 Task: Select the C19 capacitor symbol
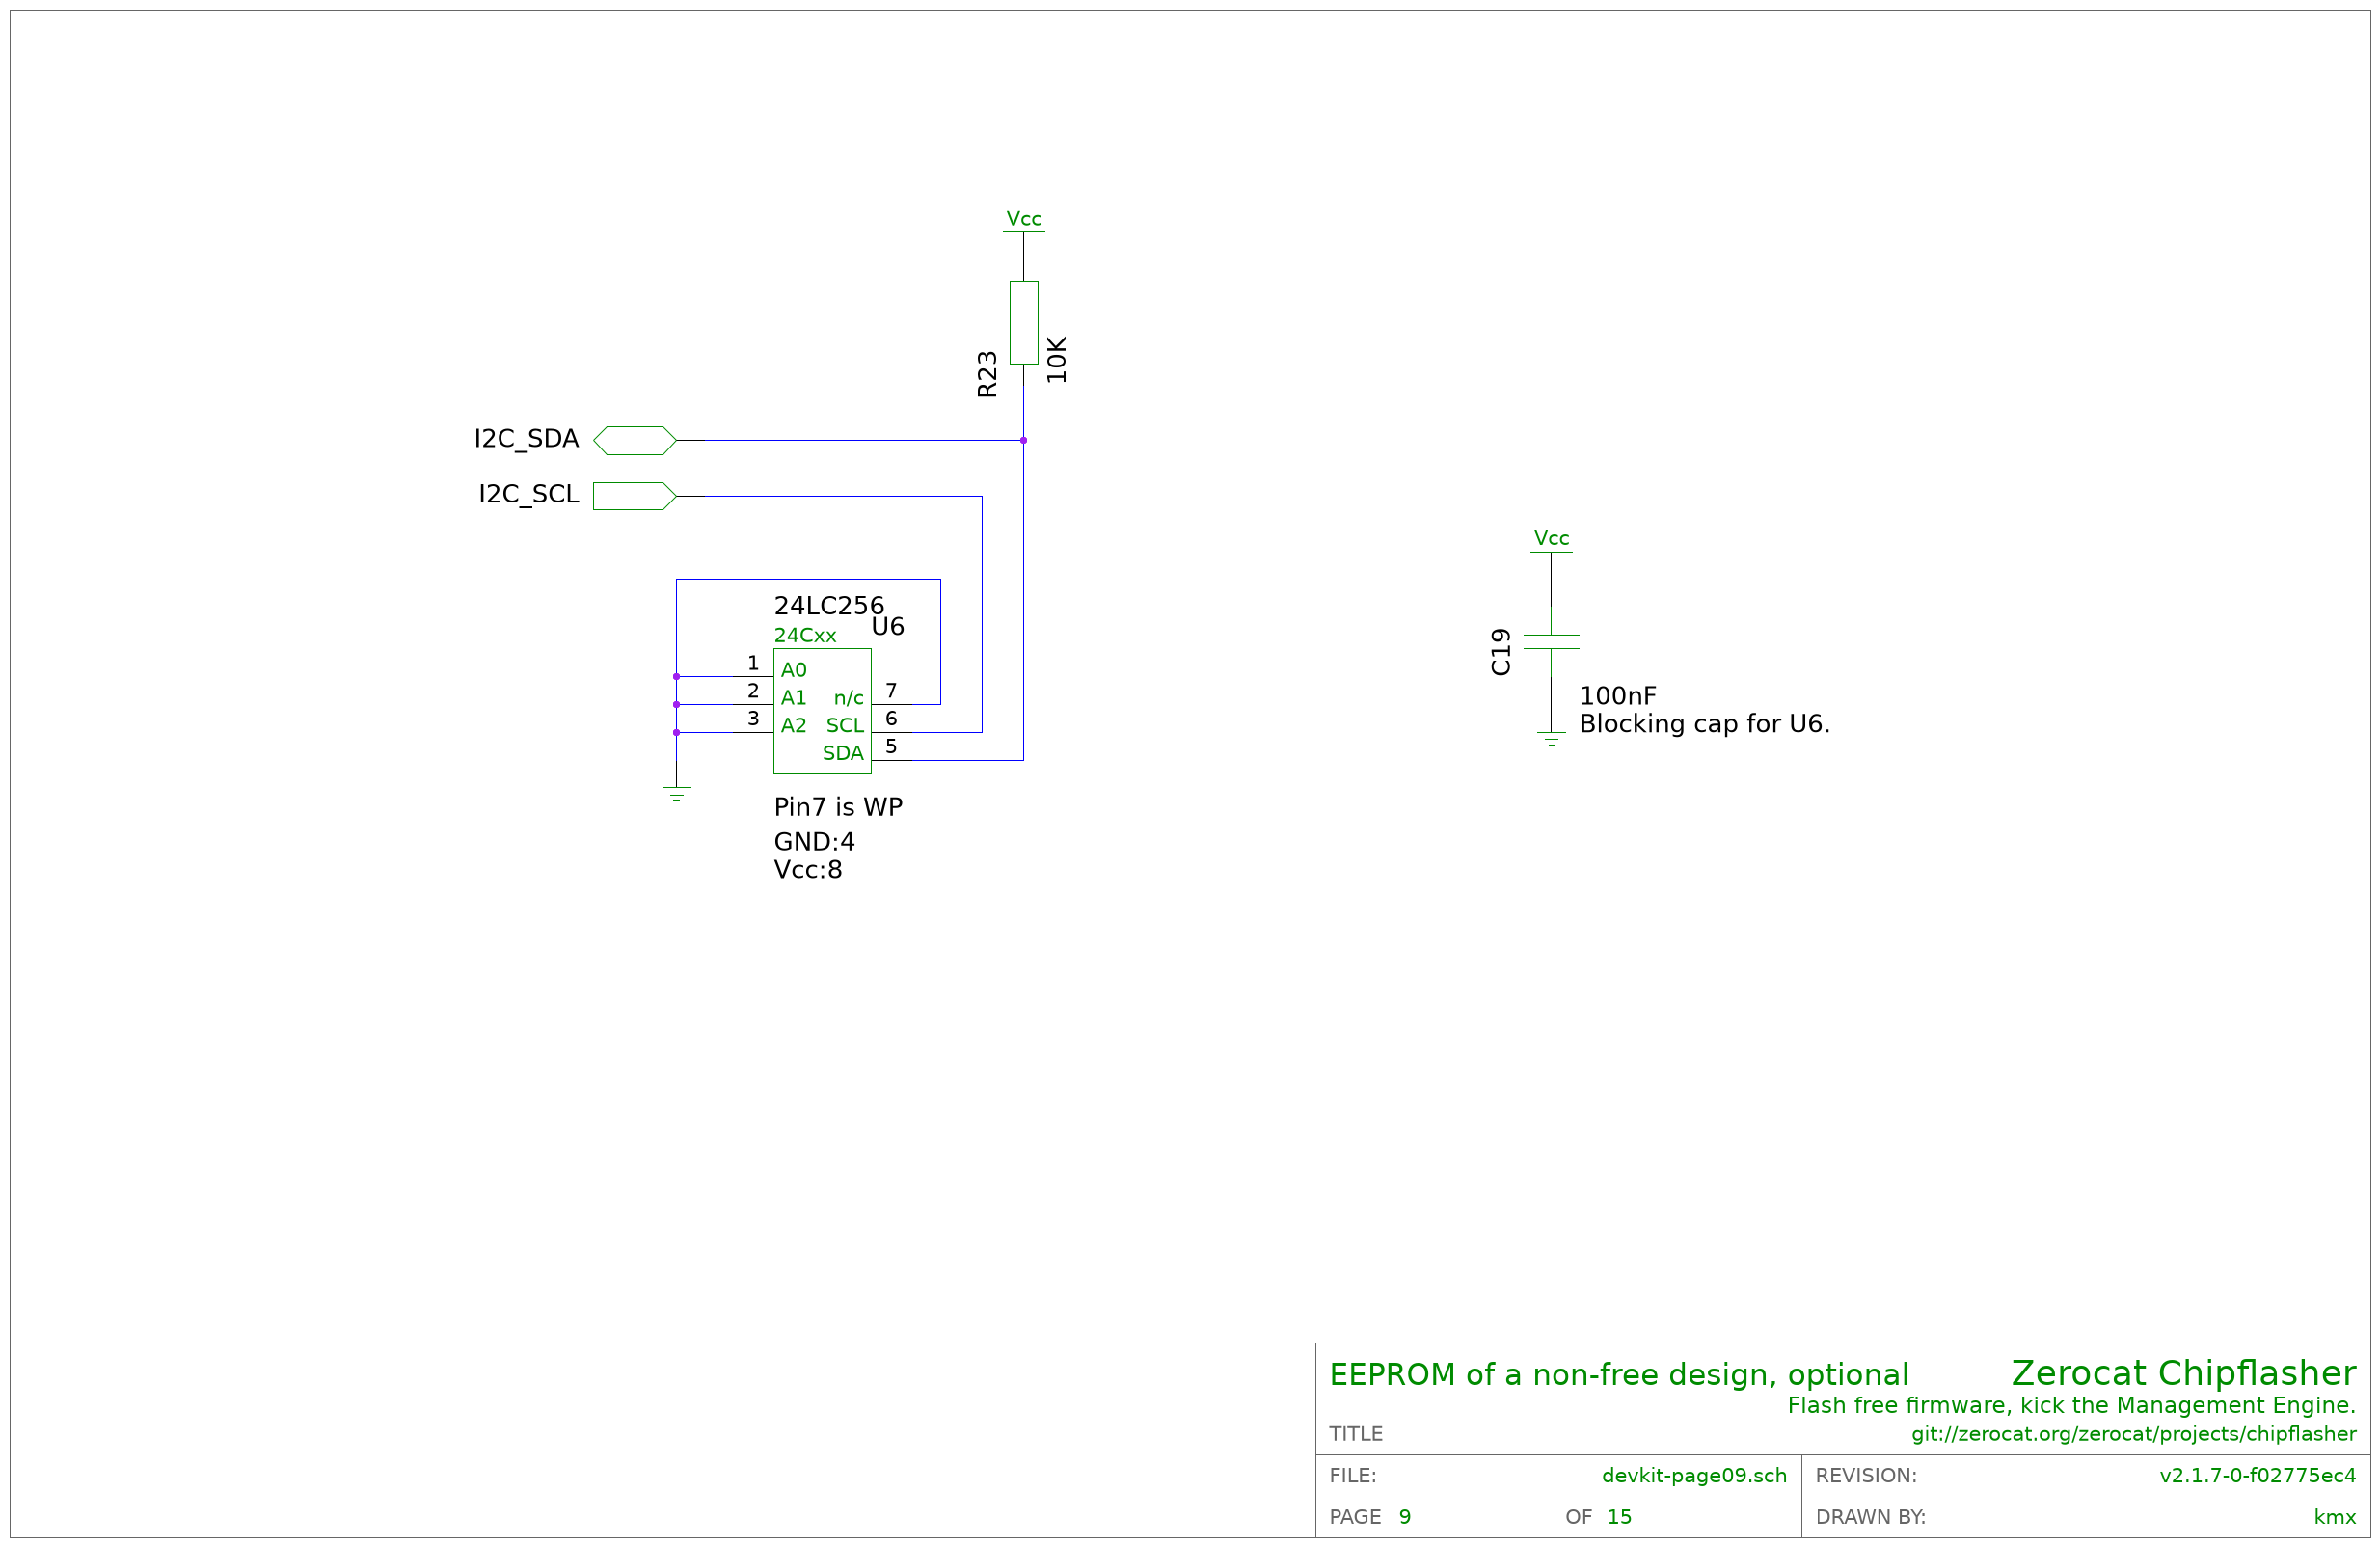pos(1551,642)
